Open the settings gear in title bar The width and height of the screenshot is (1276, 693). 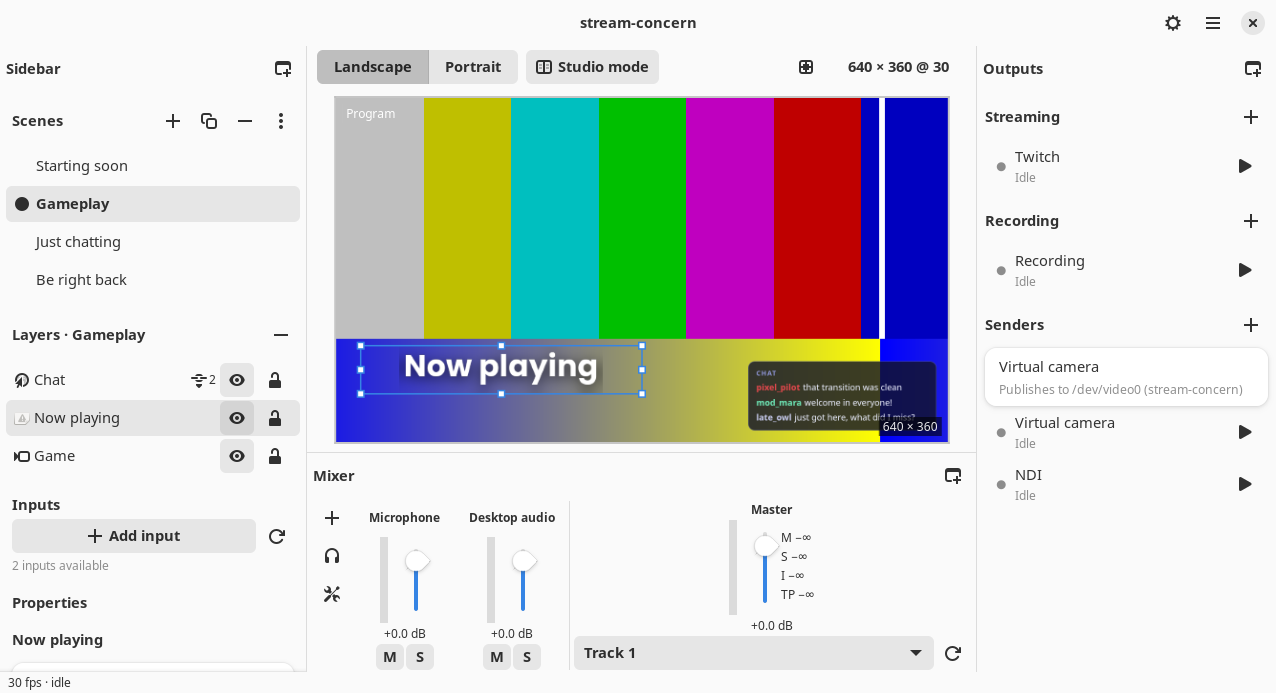coord(1173,23)
